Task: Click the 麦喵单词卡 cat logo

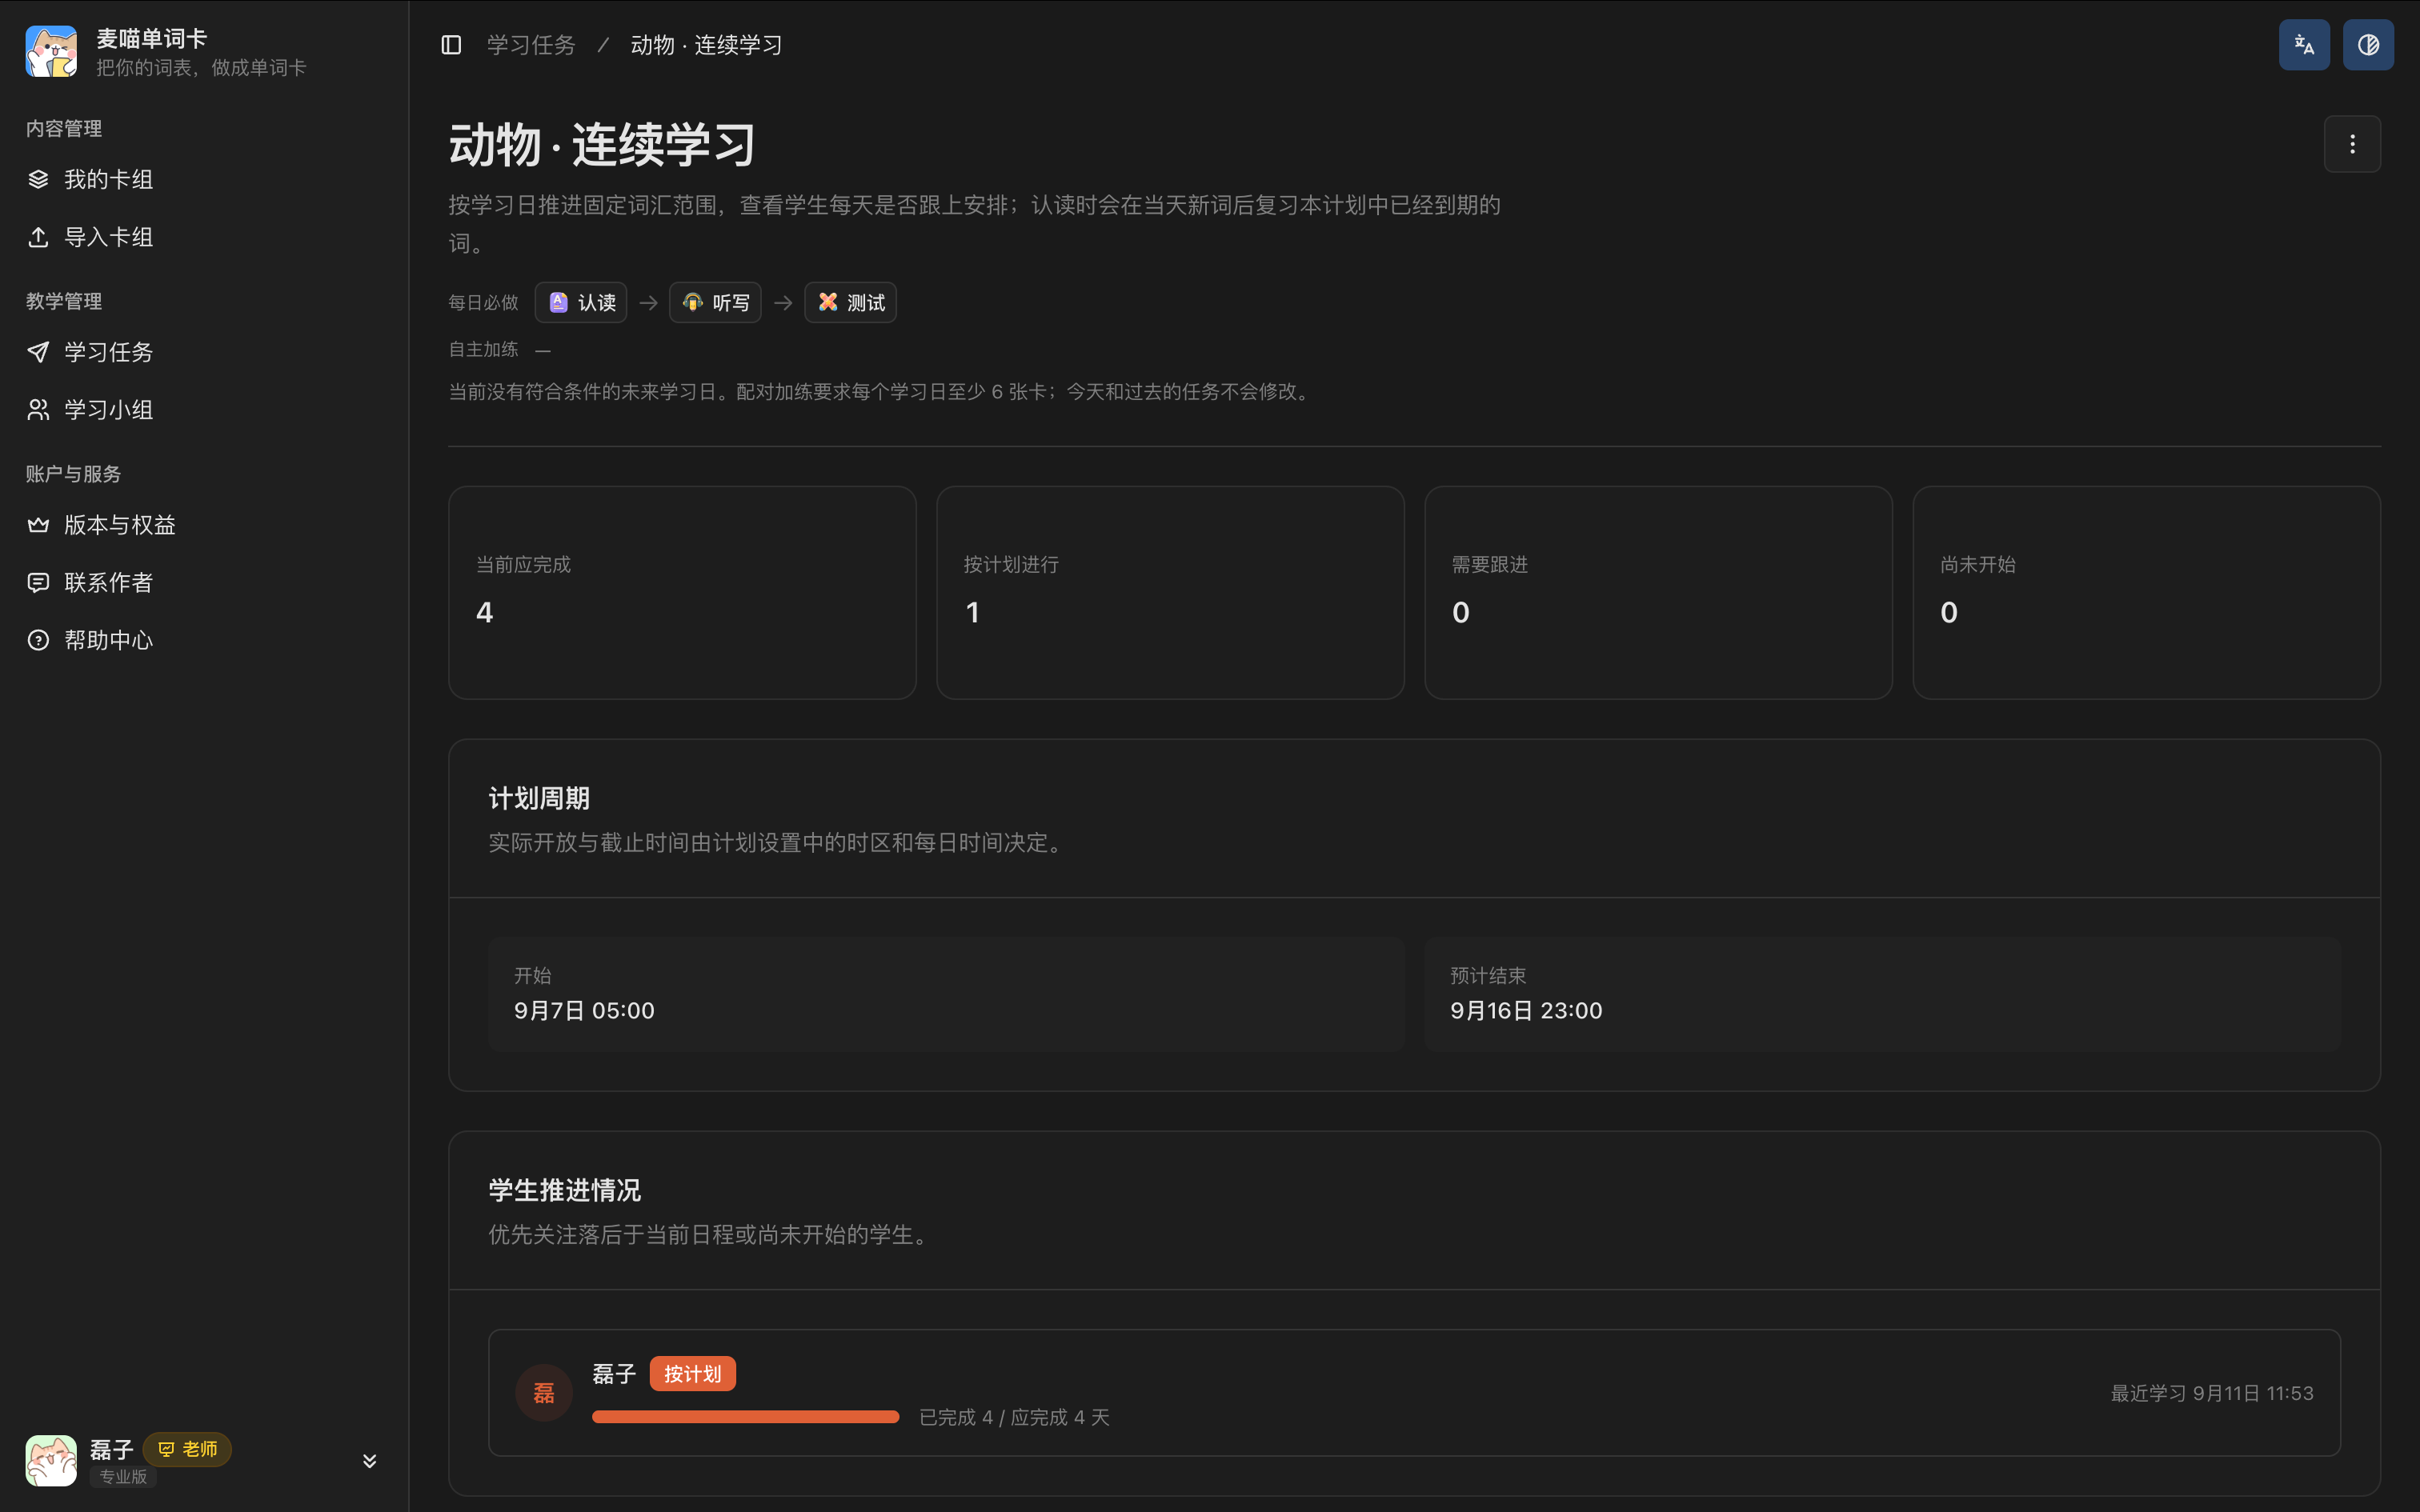Action: [51, 51]
